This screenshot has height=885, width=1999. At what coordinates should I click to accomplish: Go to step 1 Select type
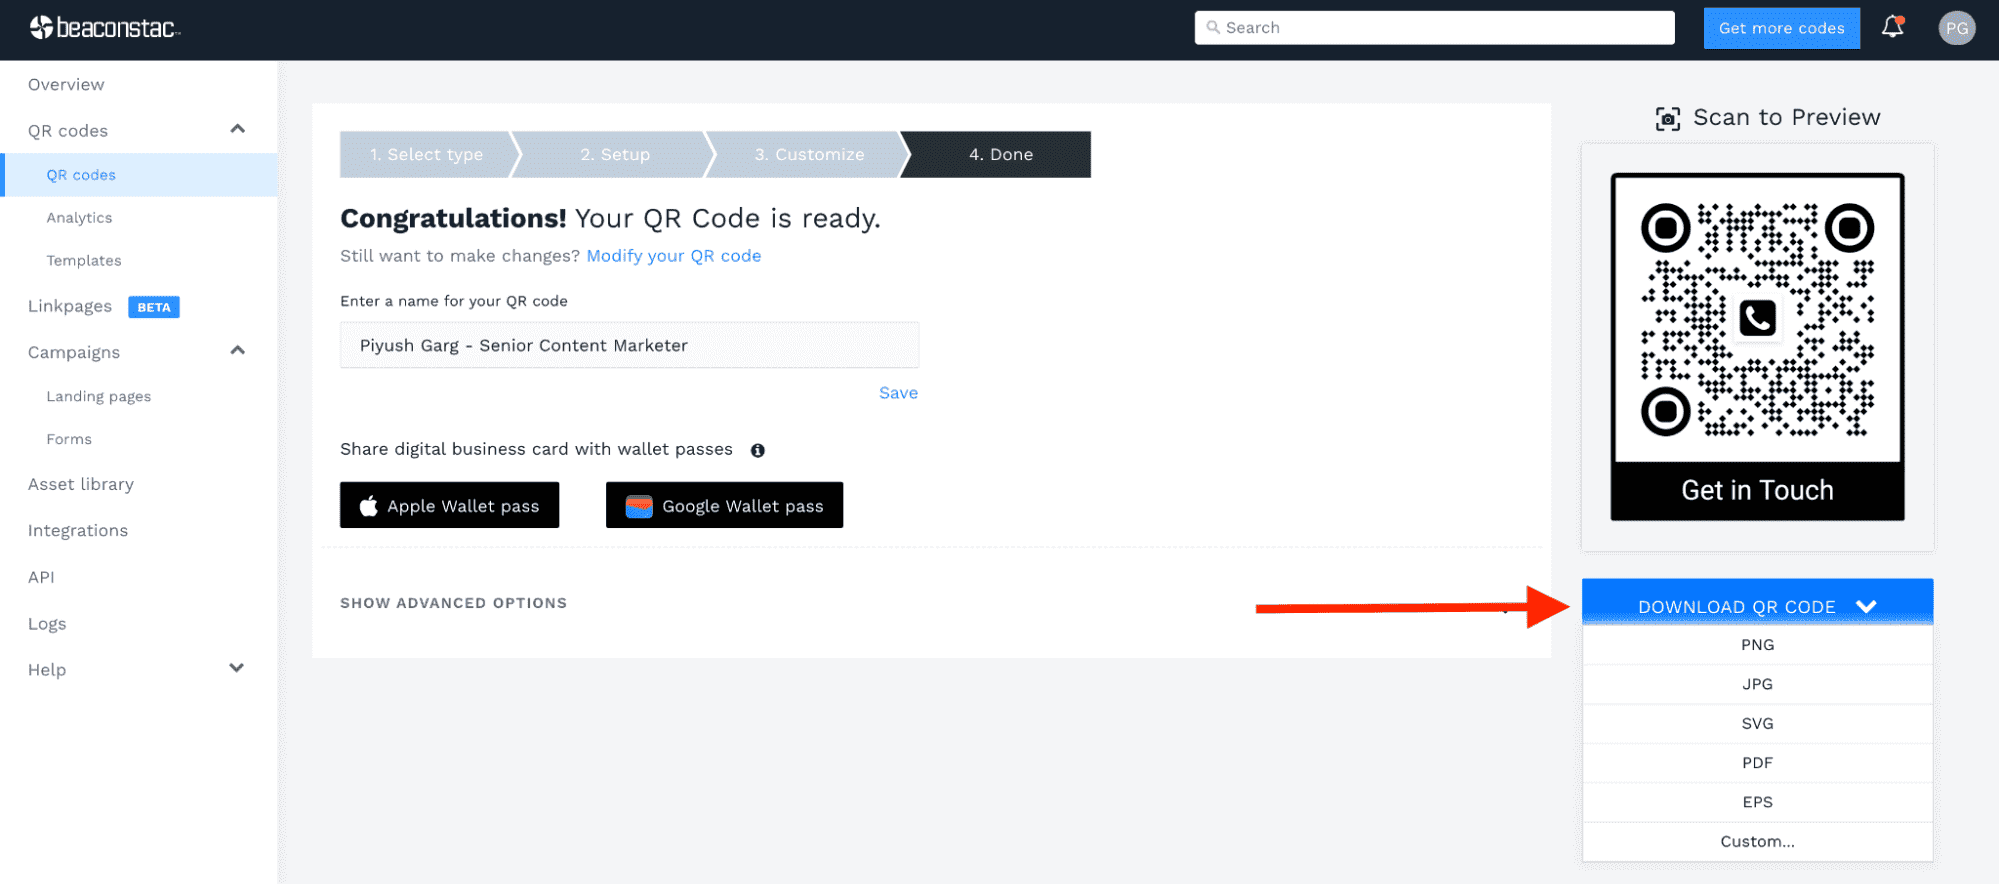pyautogui.click(x=427, y=154)
